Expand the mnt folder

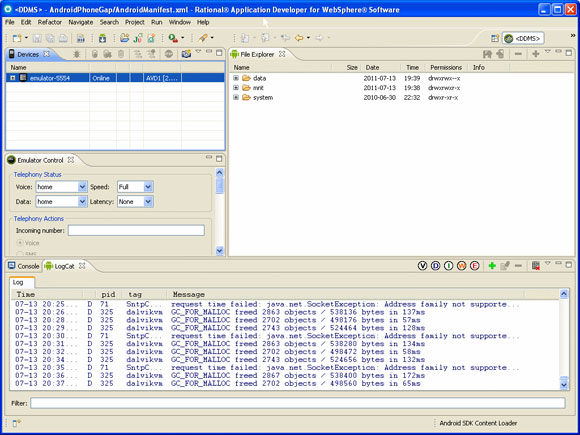236,88
